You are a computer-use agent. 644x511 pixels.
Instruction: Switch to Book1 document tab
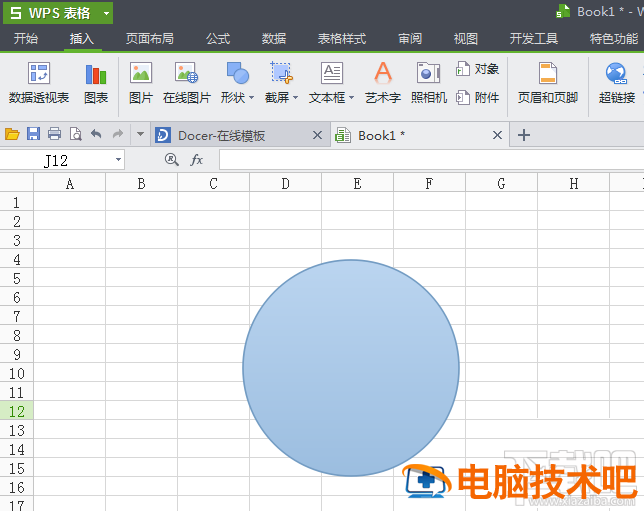pyautogui.click(x=420, y=135)
